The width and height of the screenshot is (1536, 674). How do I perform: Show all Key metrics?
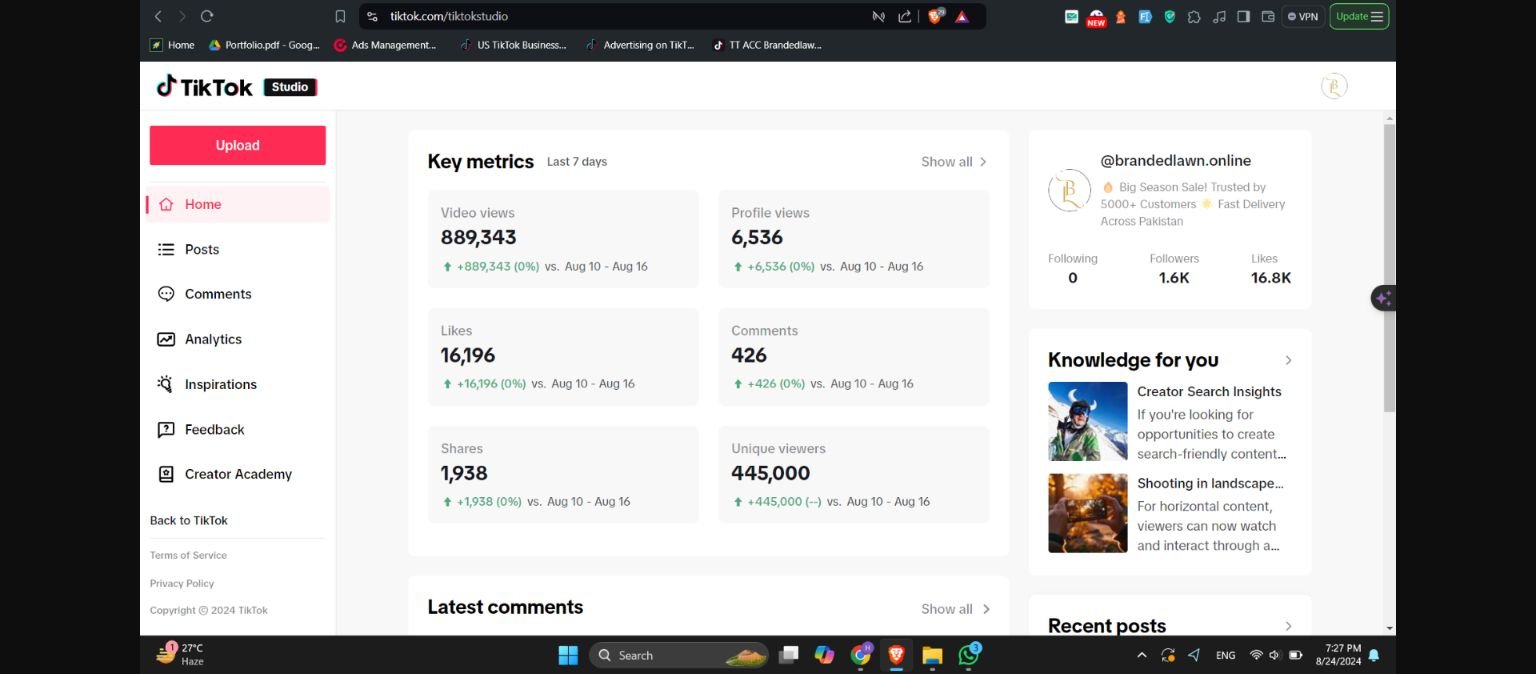click(954, 161)
